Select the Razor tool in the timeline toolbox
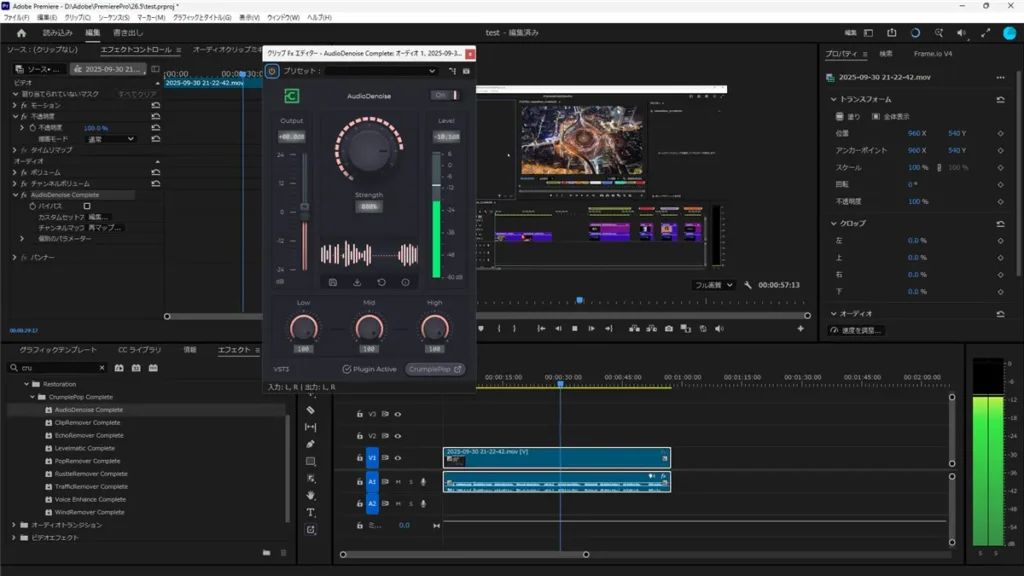The image size is (1024, 576). [311, 410]
